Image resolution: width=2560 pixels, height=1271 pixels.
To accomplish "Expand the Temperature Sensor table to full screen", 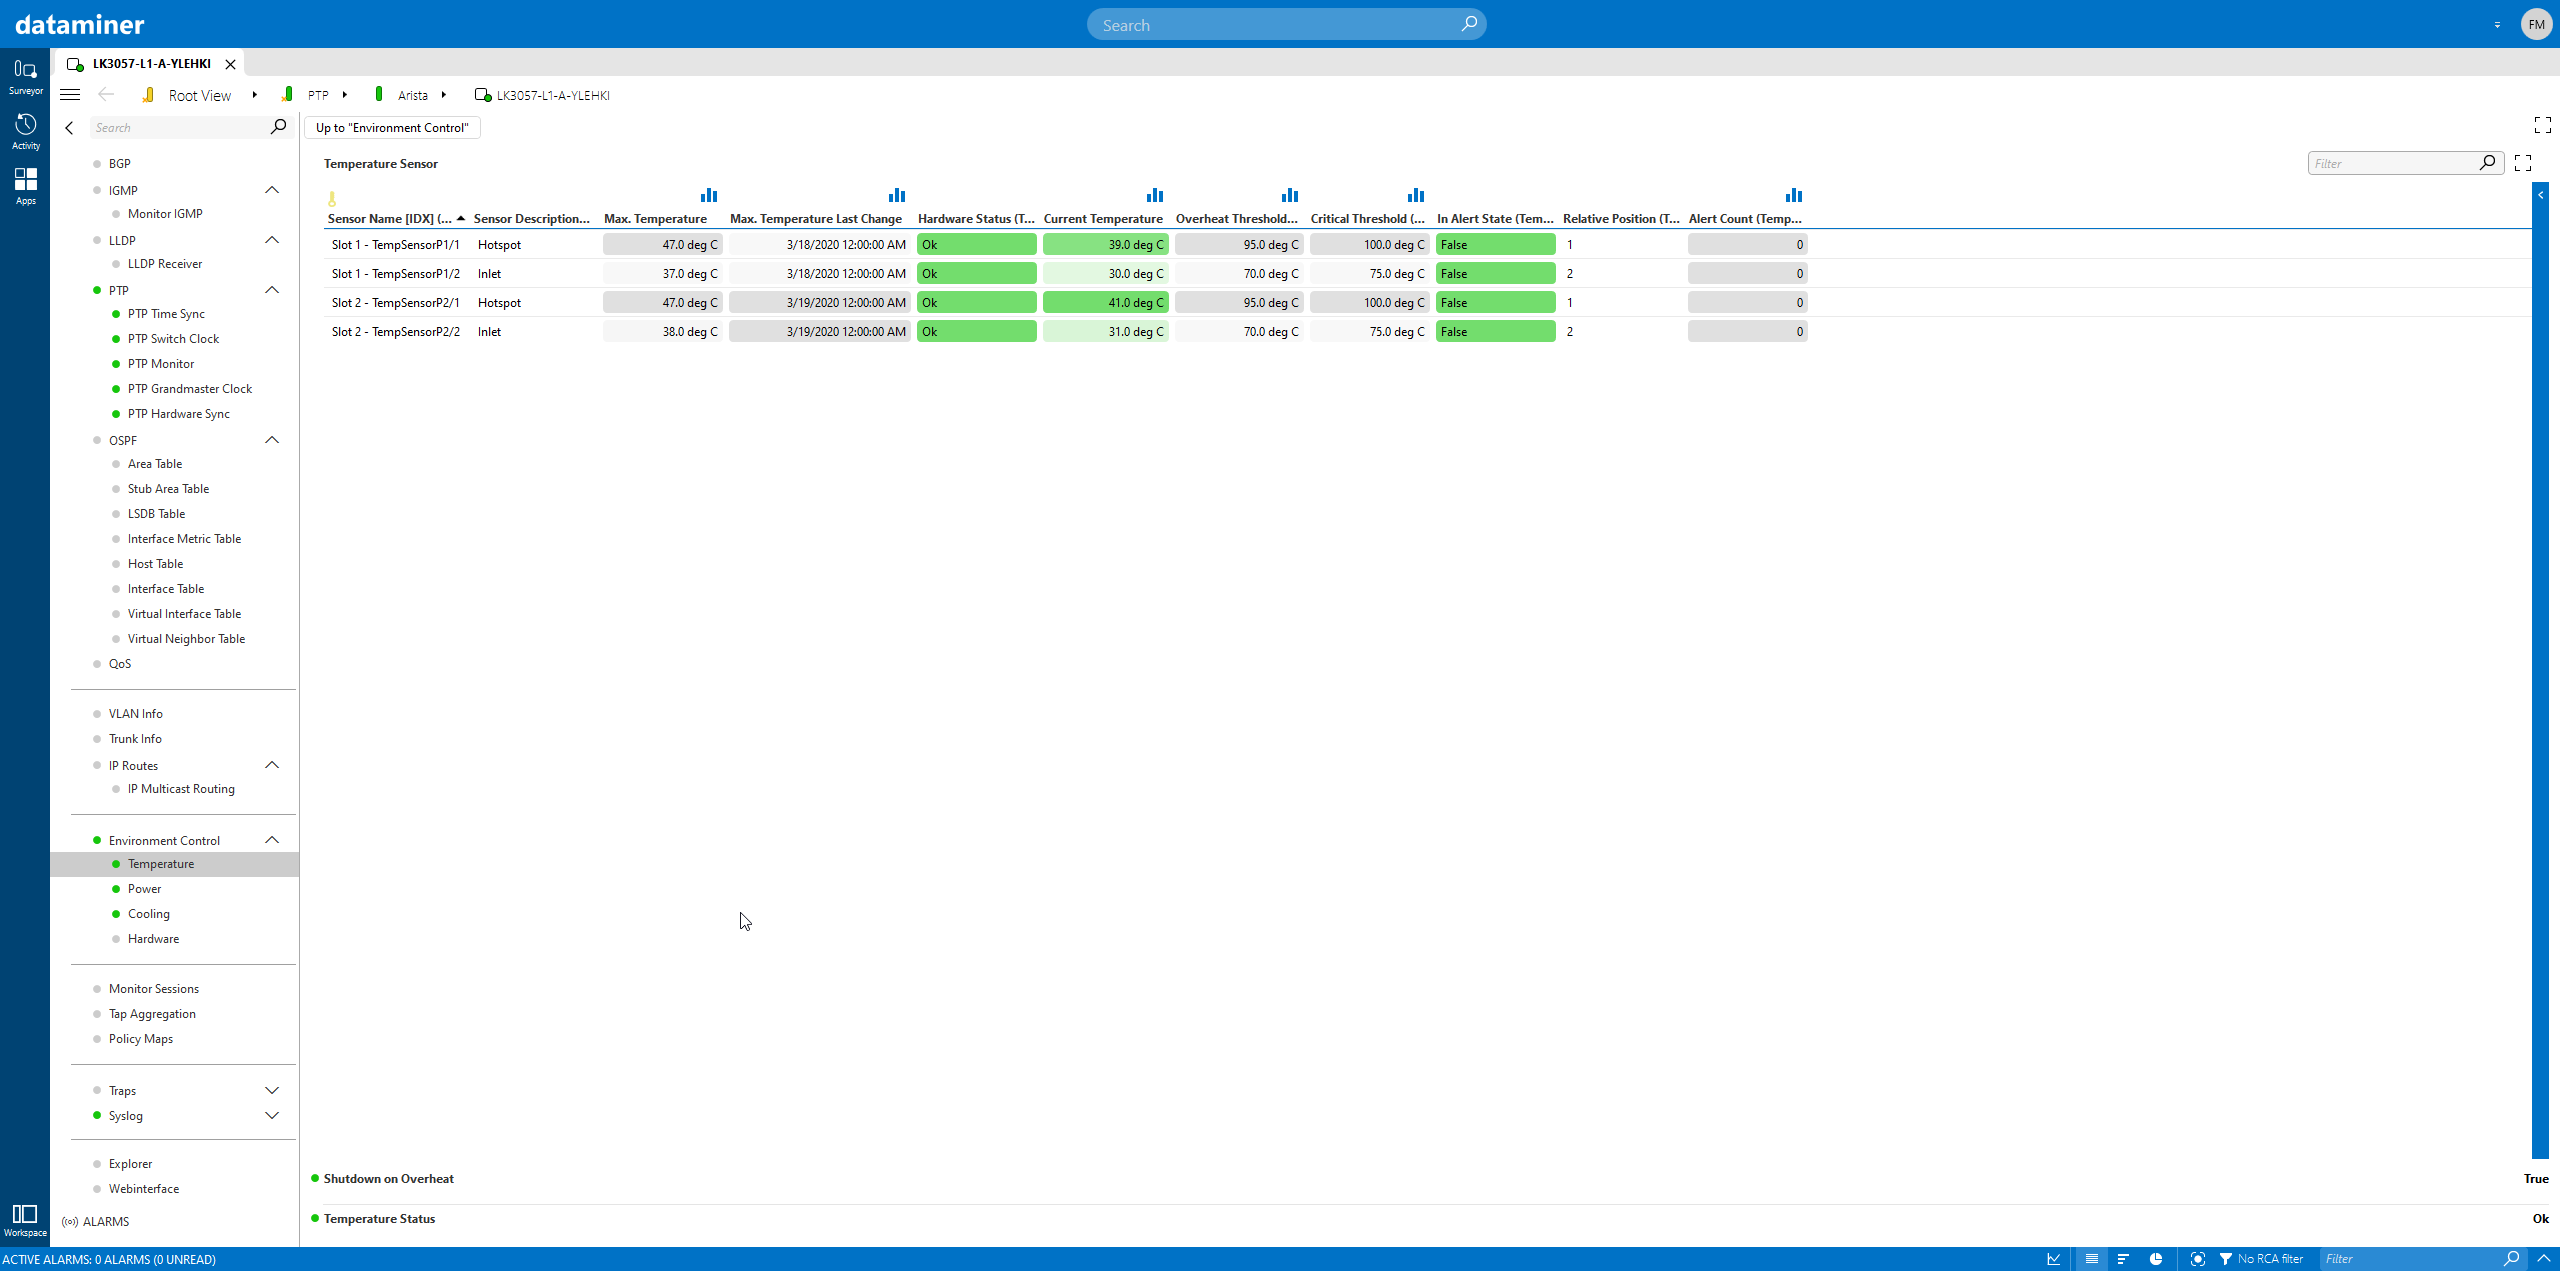I will pos(2522,162).
